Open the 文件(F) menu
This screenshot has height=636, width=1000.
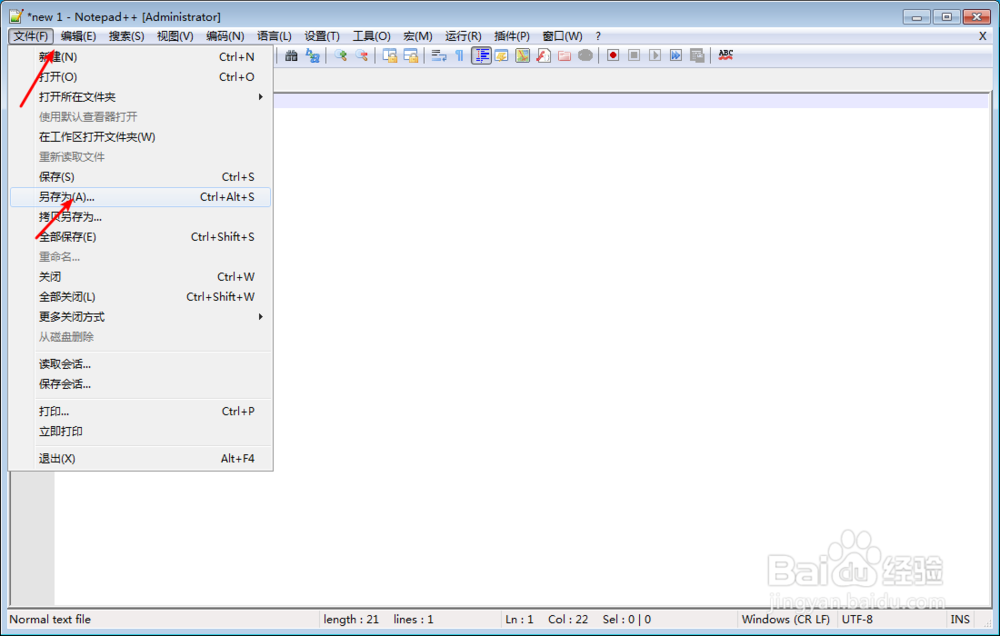tap(31, 36)
